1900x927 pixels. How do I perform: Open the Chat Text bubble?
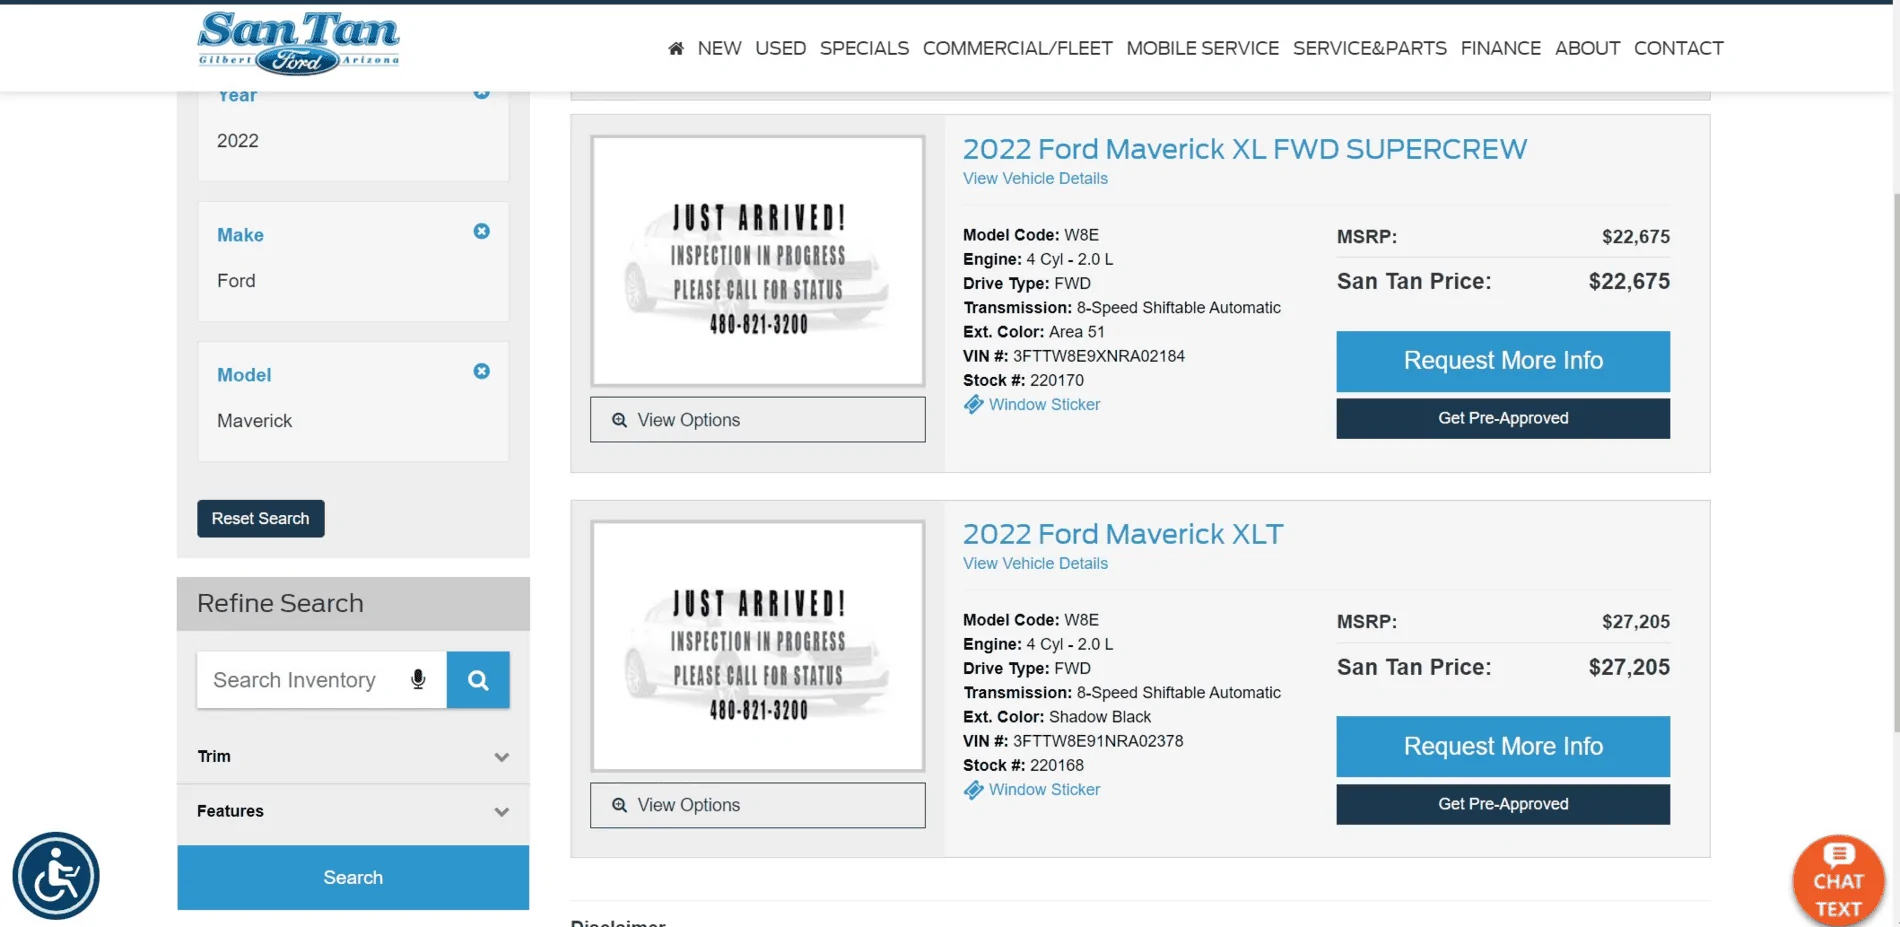click(1838, 881)
